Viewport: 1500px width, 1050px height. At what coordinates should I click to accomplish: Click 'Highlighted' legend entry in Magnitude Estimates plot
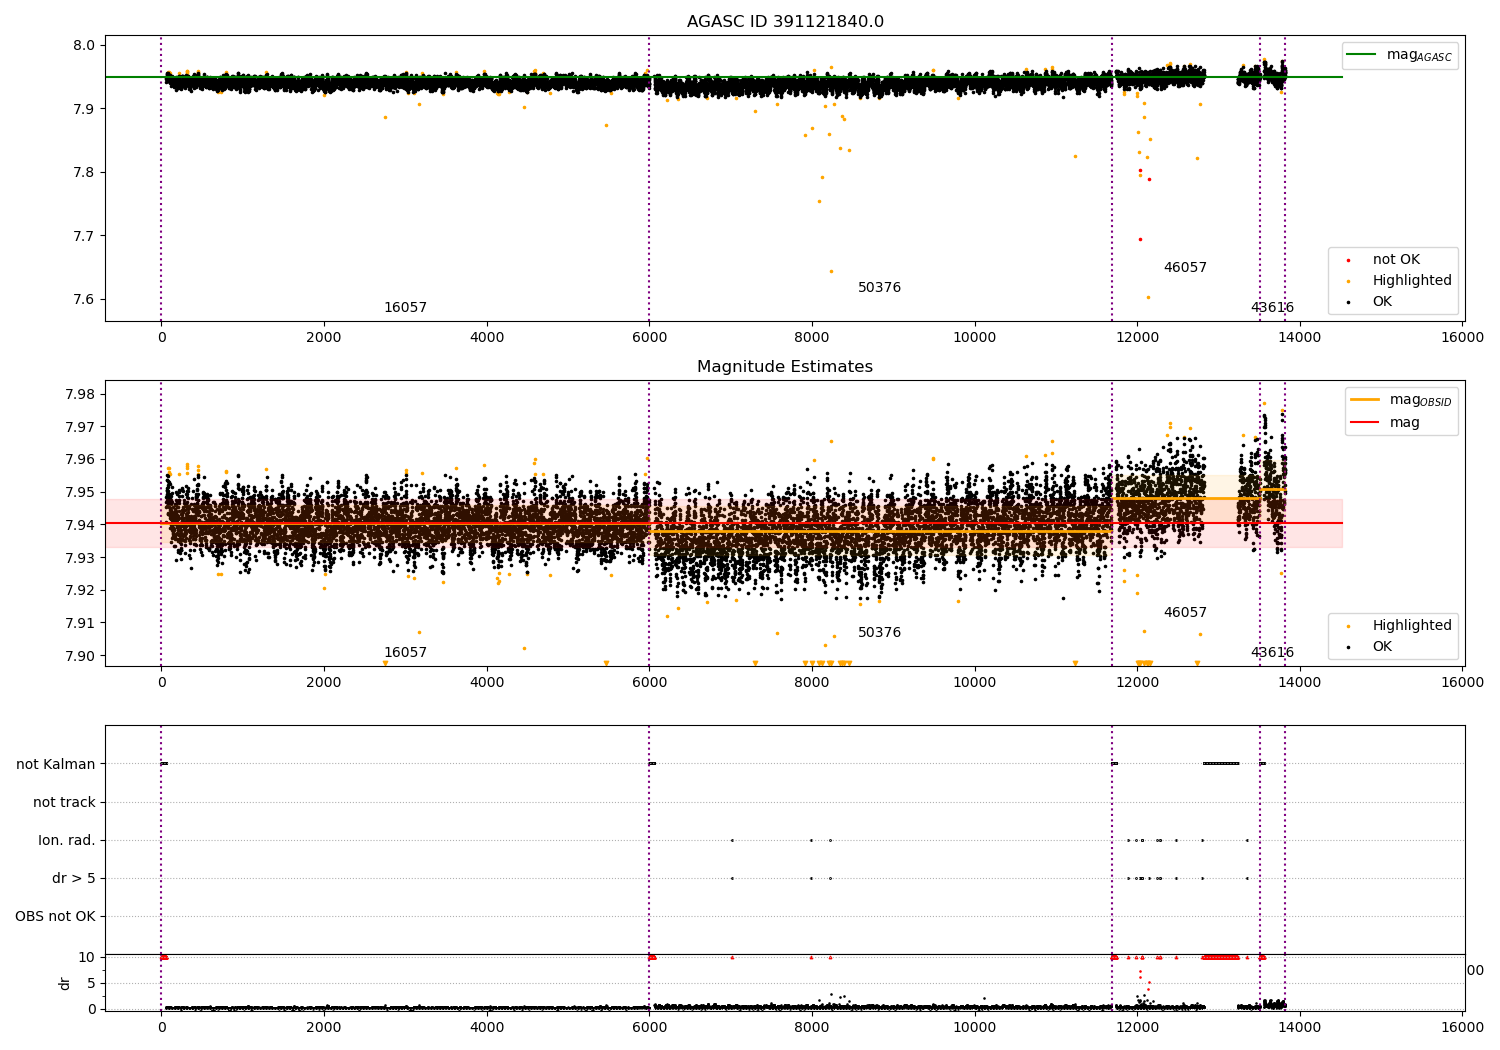(1401, 626)
